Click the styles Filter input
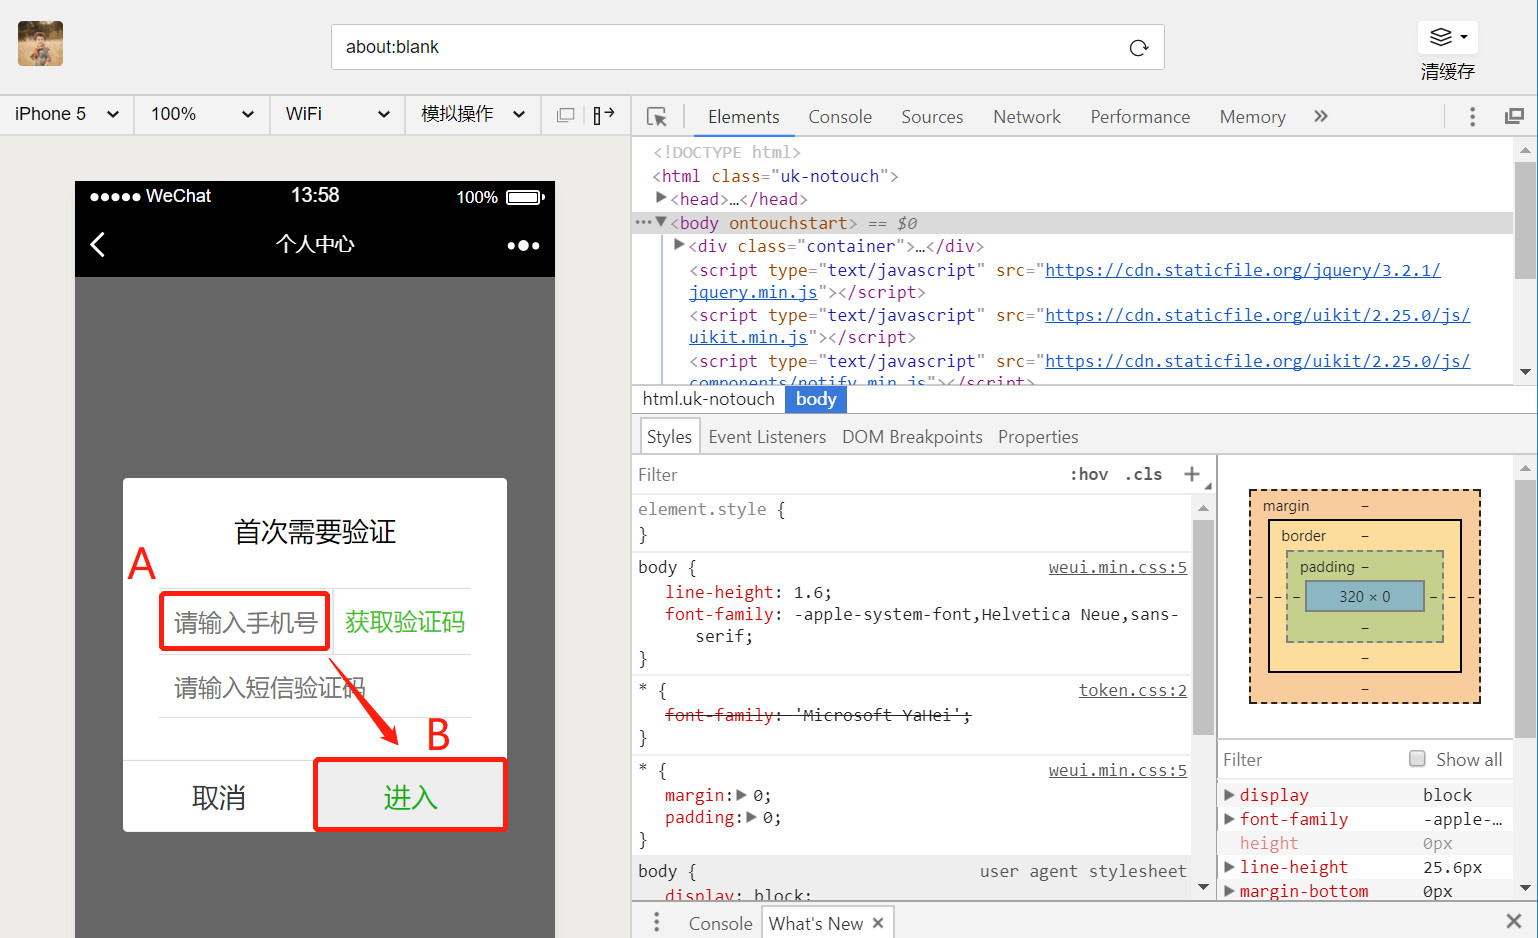 [845, 475]
